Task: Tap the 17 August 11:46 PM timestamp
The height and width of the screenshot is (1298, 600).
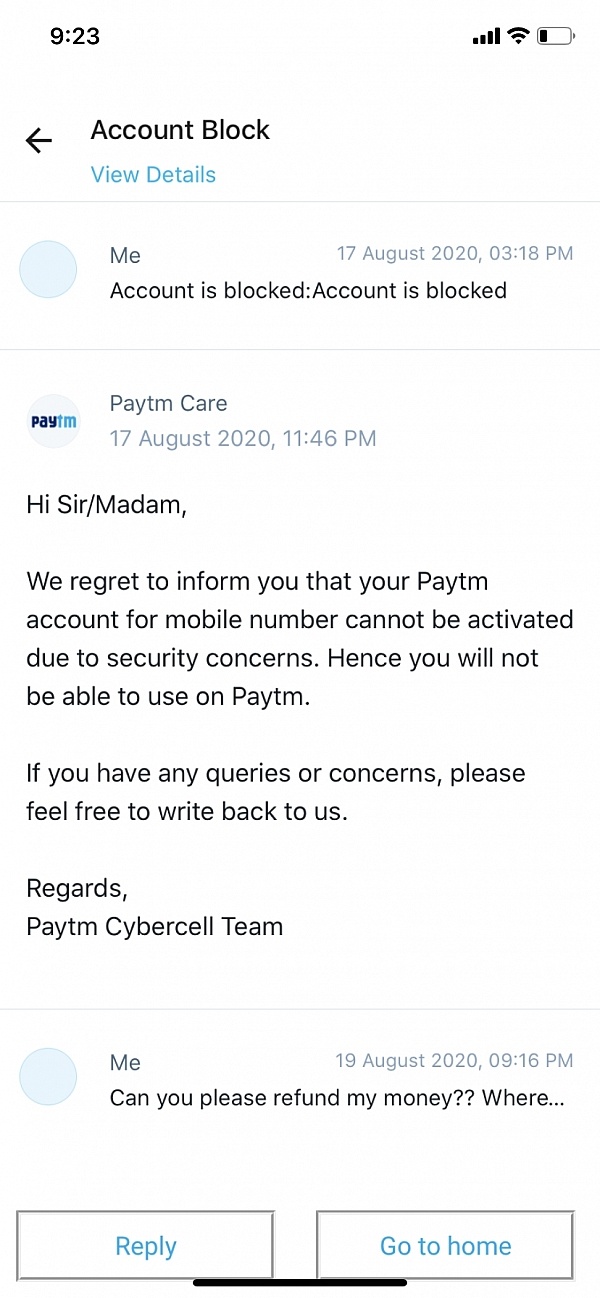Action: click(x=243, y=438)
